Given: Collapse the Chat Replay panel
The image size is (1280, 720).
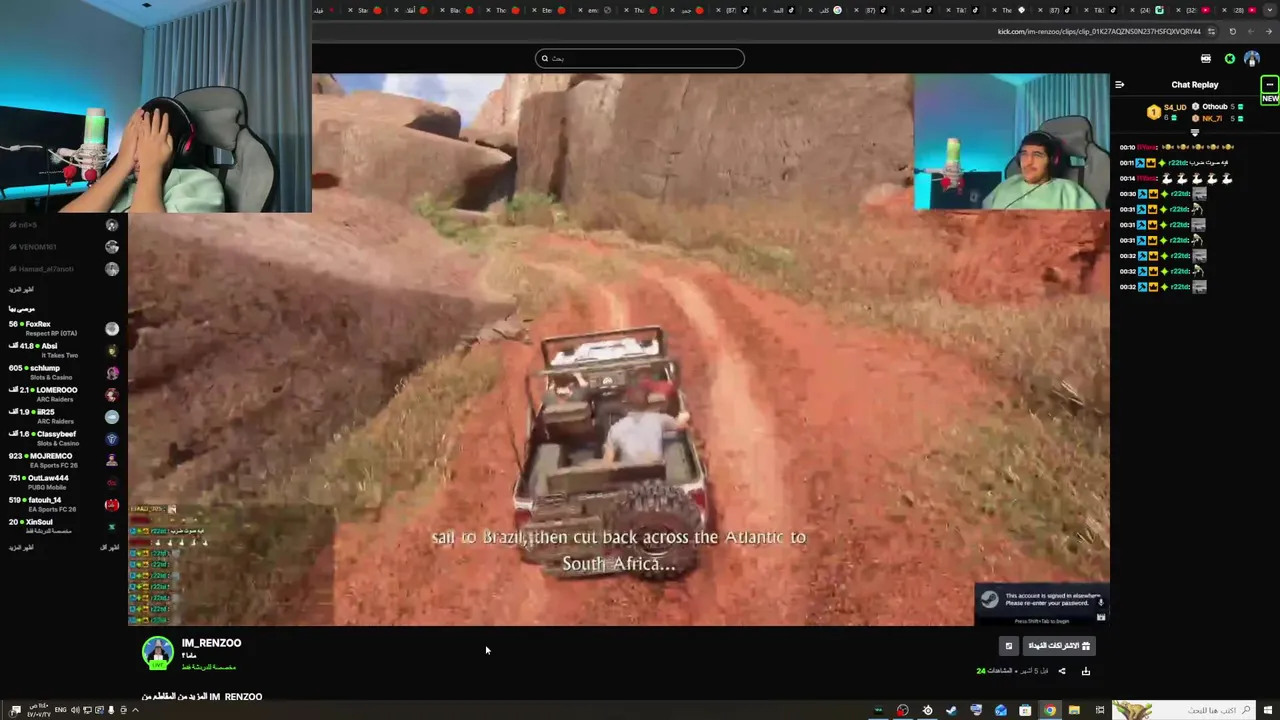Looking at the screenshot, I should pos(1120,85).
